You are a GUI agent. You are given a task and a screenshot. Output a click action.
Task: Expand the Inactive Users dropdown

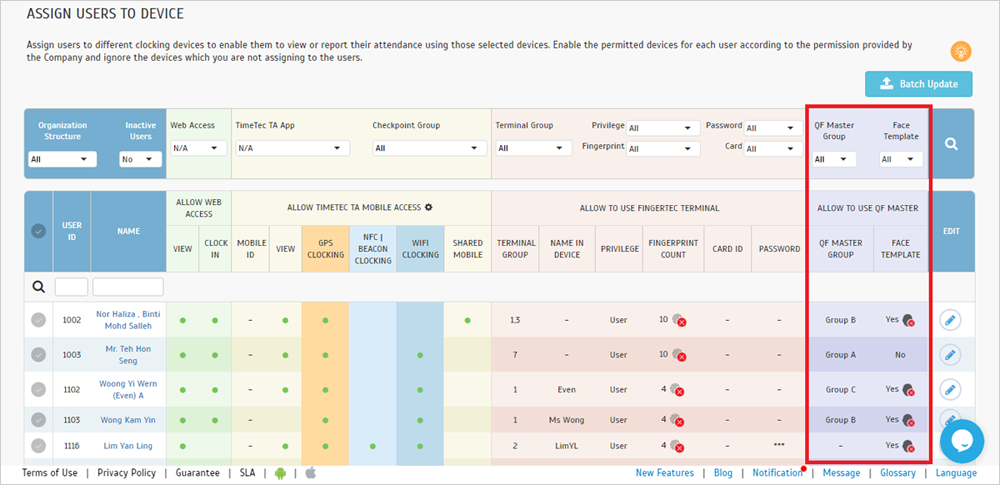point(140,159)
